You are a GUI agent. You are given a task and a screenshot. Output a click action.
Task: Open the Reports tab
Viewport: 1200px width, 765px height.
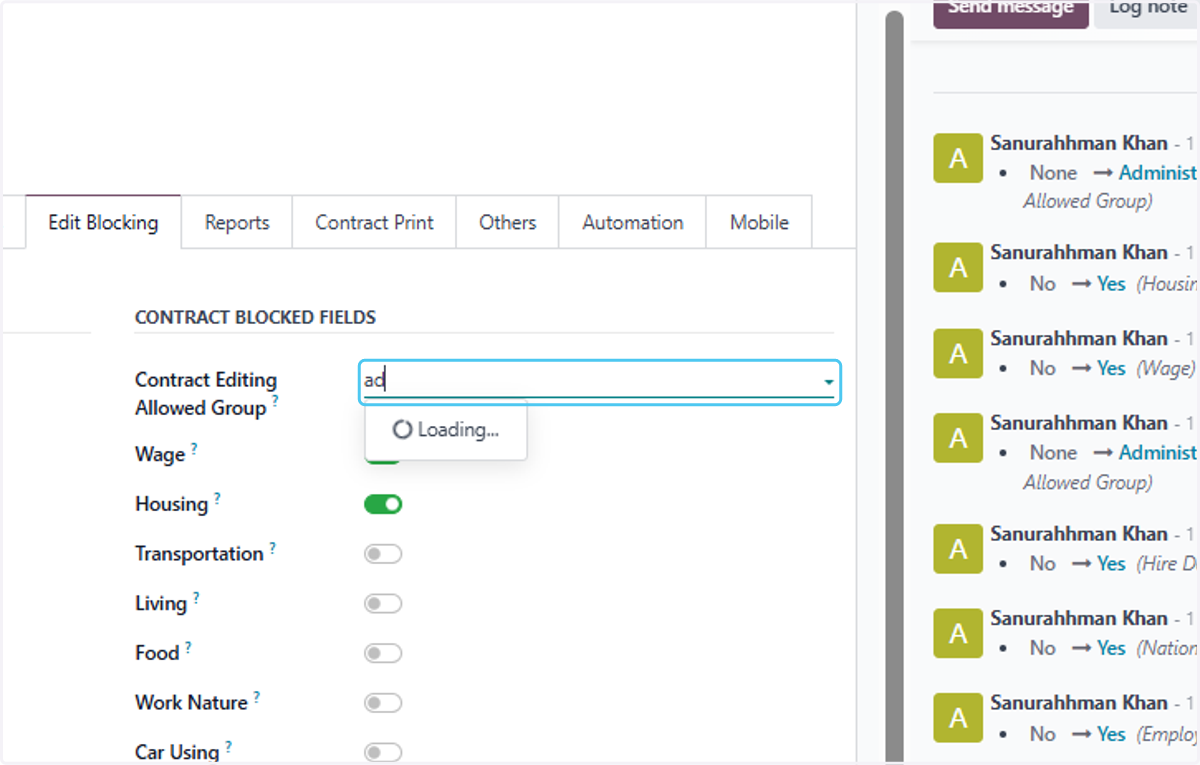pyautogui.click(x=237, y=222)
